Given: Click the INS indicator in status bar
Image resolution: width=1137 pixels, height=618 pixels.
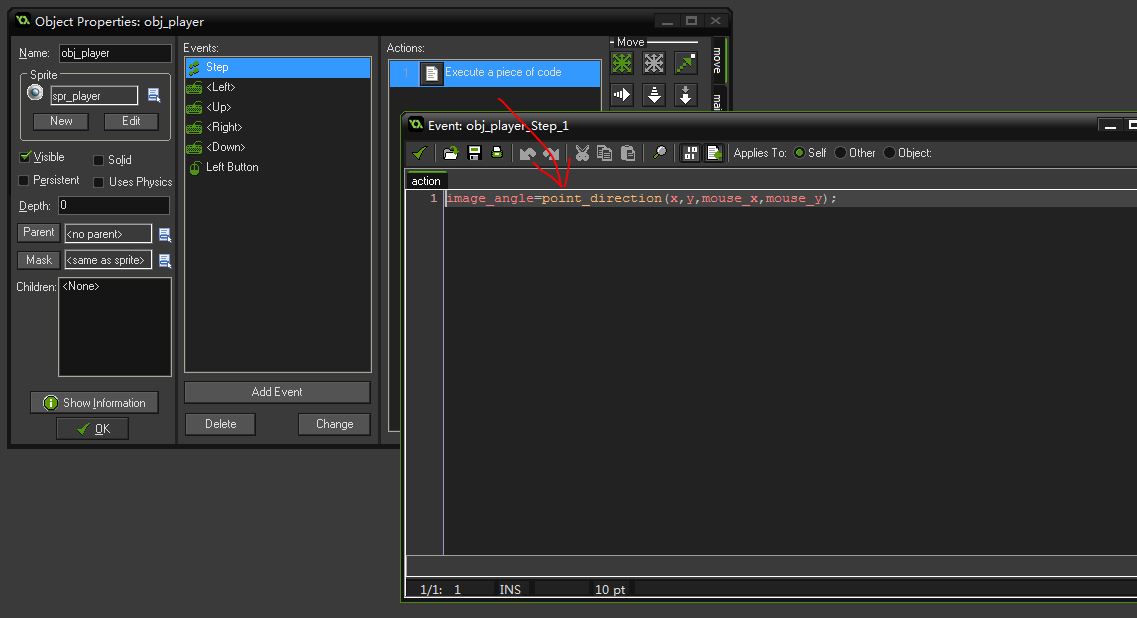Looking at the screenshot, I should pyautogui.click(x=510, y=590).
